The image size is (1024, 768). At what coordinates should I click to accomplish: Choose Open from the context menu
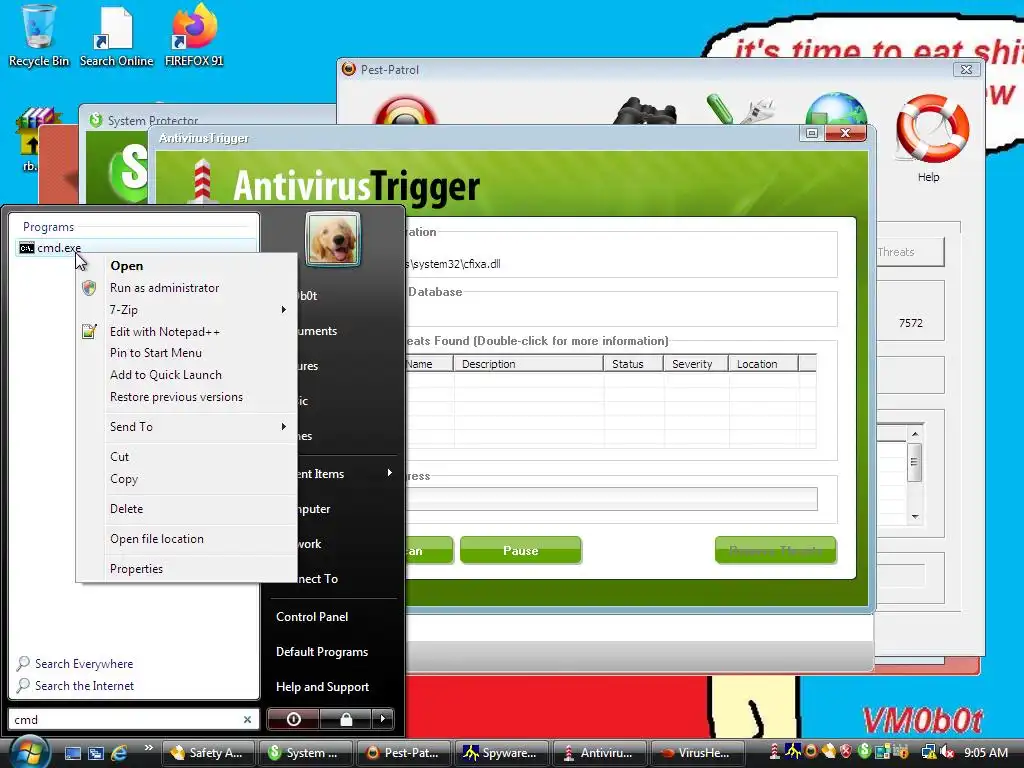(186, 265)
